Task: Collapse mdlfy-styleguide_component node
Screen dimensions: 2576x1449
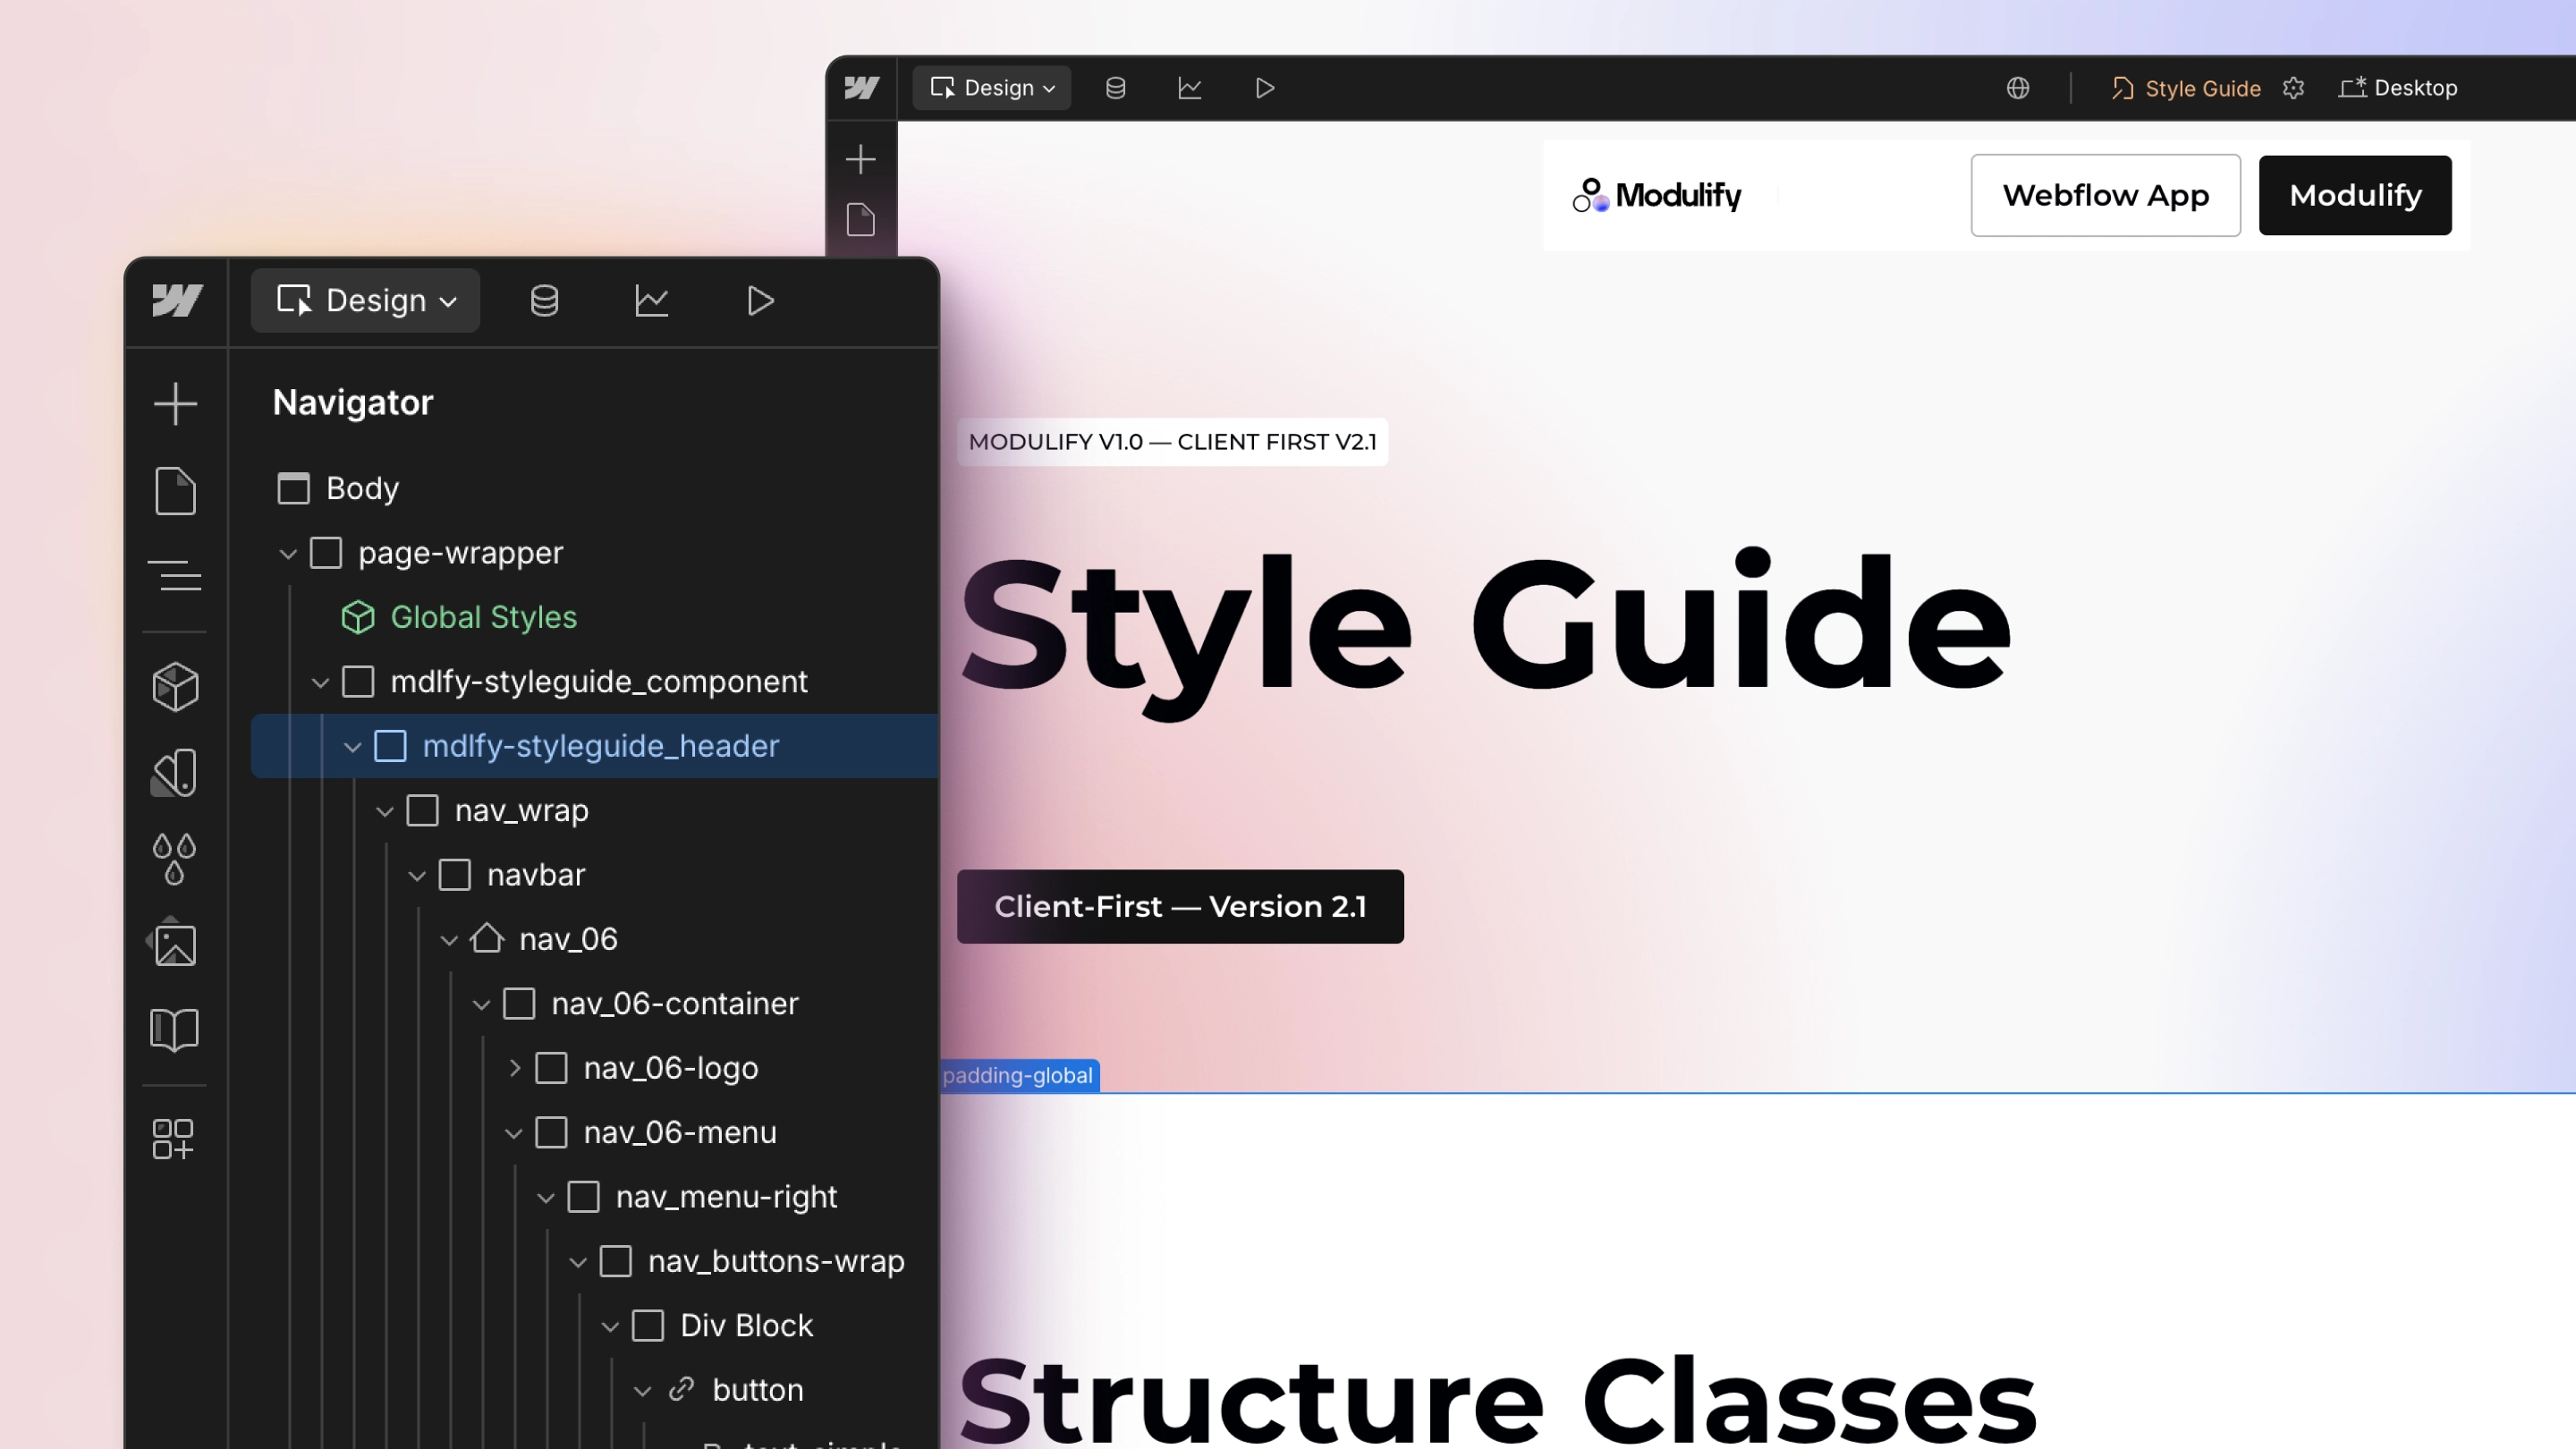Action: 320,682
